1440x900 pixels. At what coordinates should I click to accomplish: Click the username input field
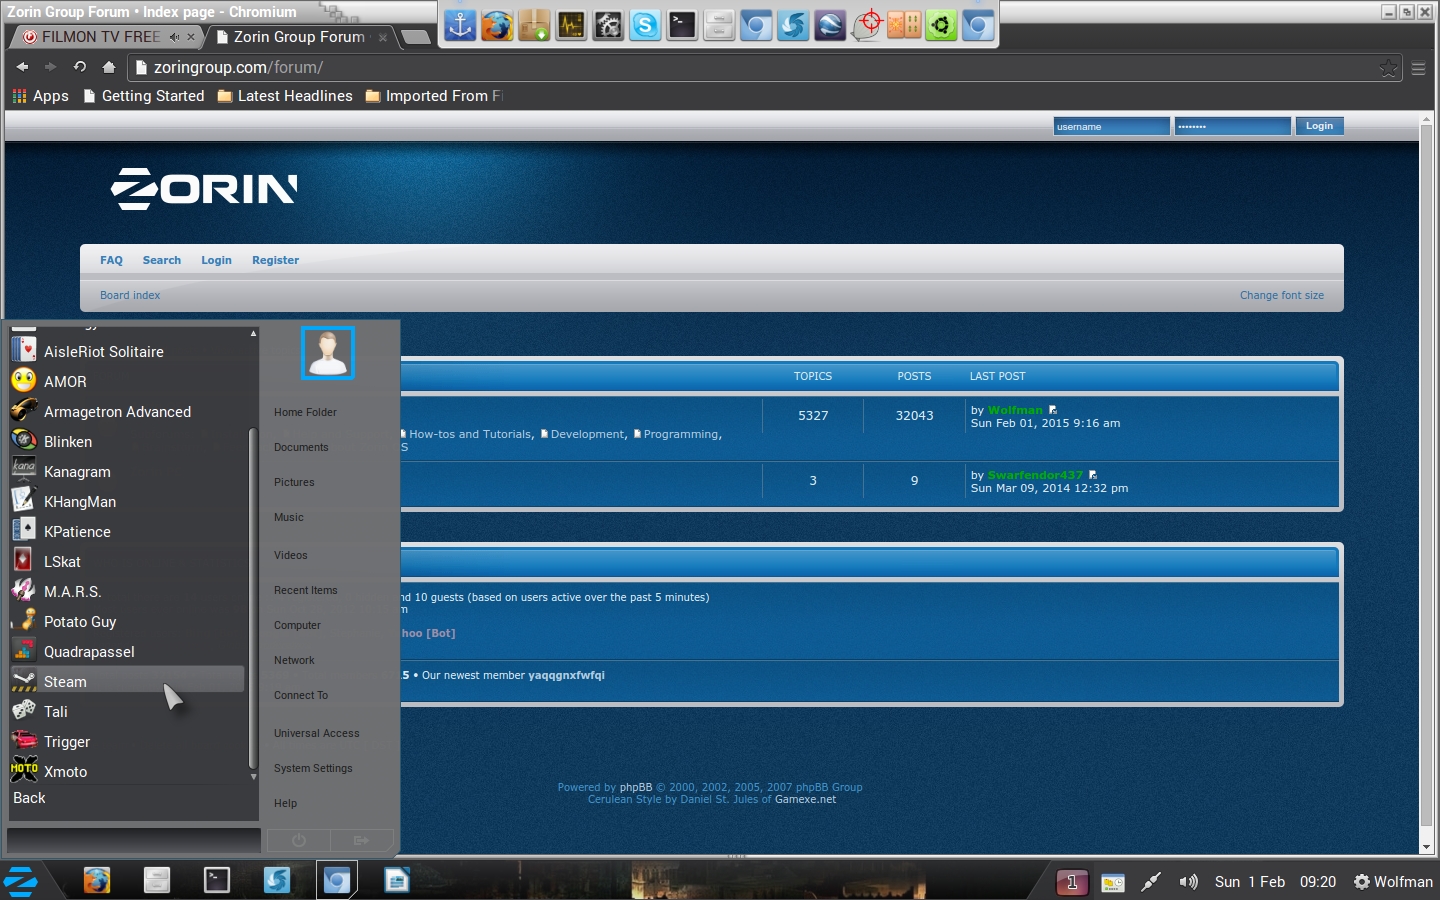(x=1110, y=126)
